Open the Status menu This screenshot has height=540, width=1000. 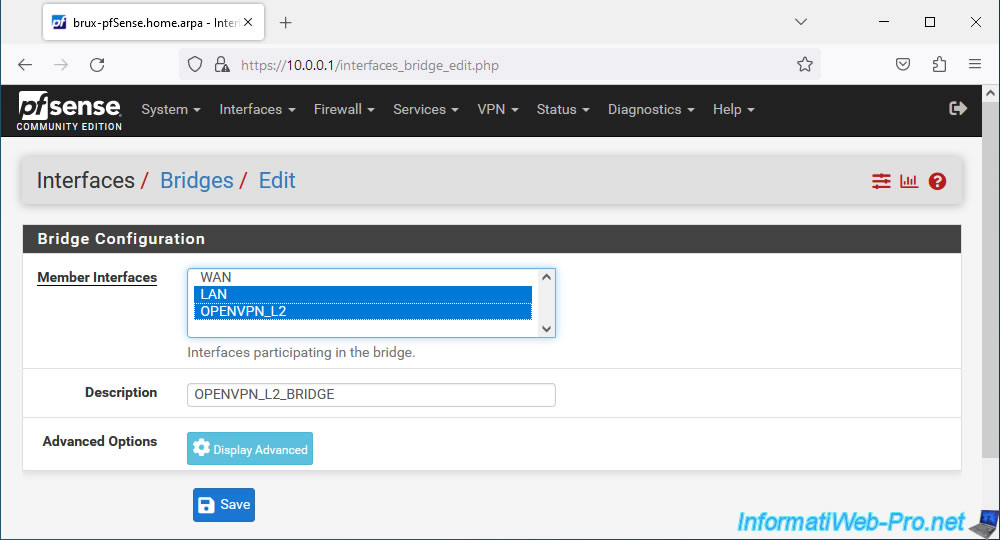562,110
